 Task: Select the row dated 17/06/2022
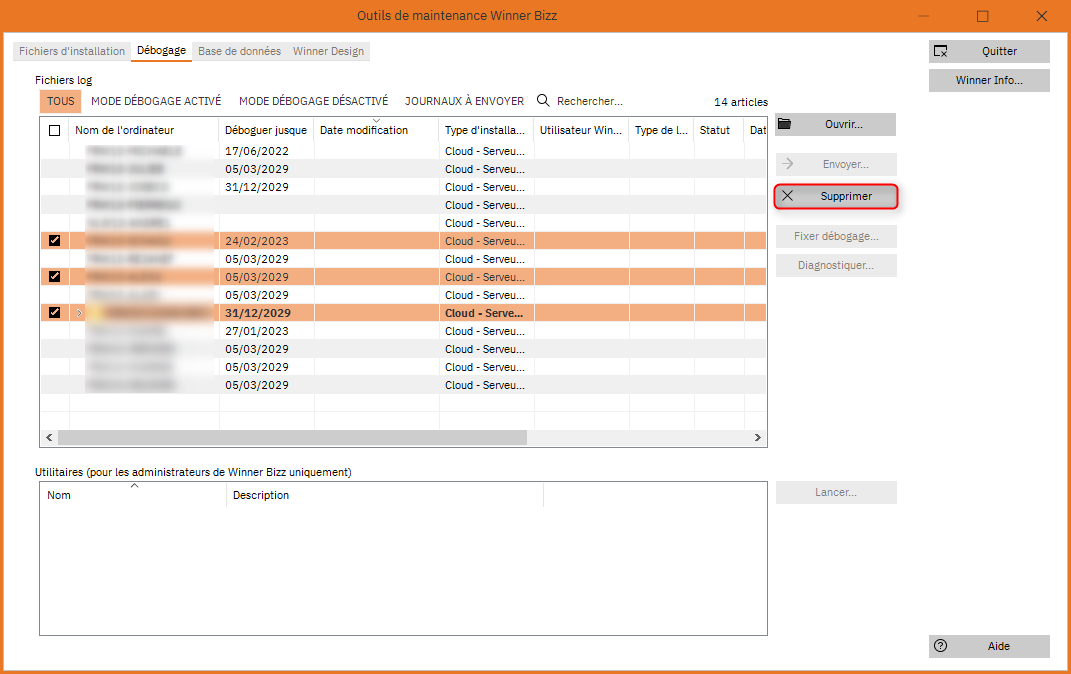pos(403,151)
